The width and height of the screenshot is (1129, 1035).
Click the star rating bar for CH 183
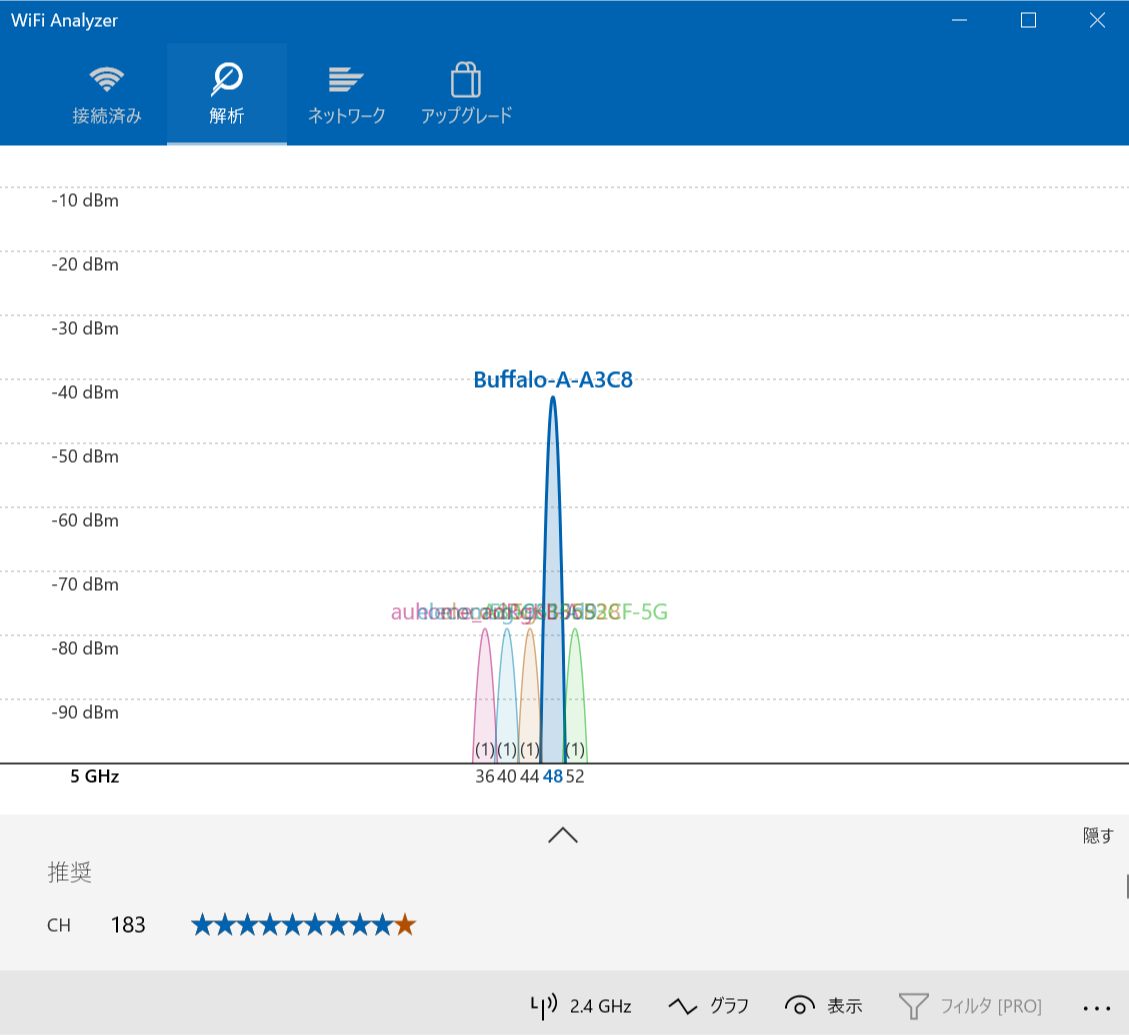tap(303, 925)
